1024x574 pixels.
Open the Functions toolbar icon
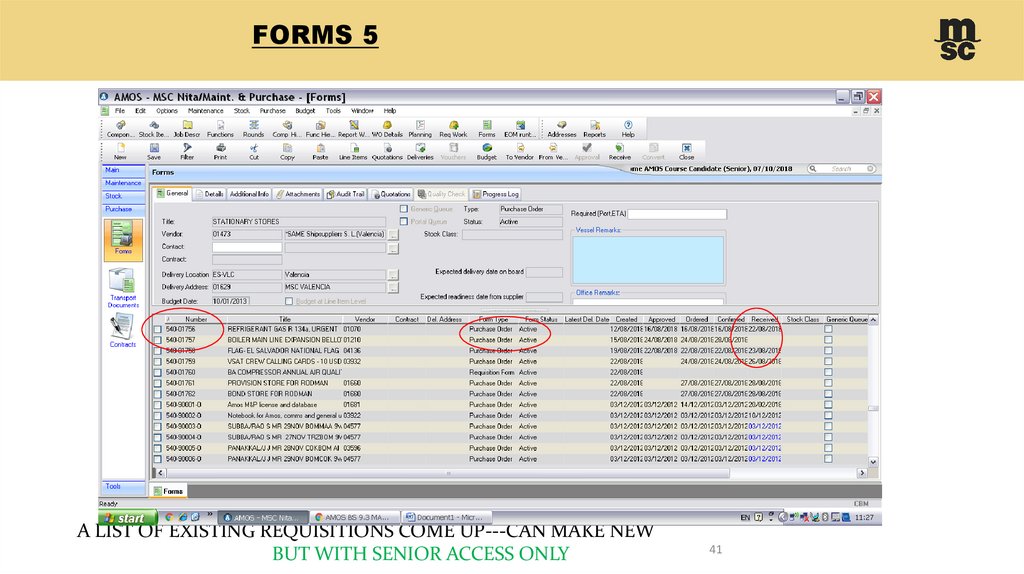click(x=220, y=129)
